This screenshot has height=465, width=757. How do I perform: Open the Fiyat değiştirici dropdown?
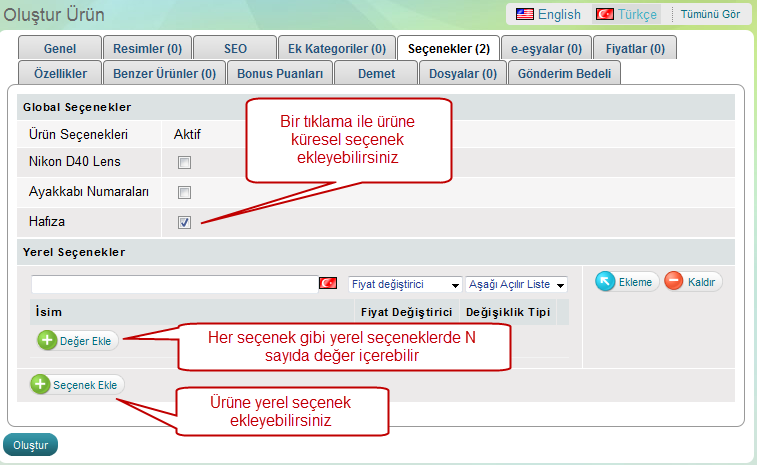click(x=405, y=285)
